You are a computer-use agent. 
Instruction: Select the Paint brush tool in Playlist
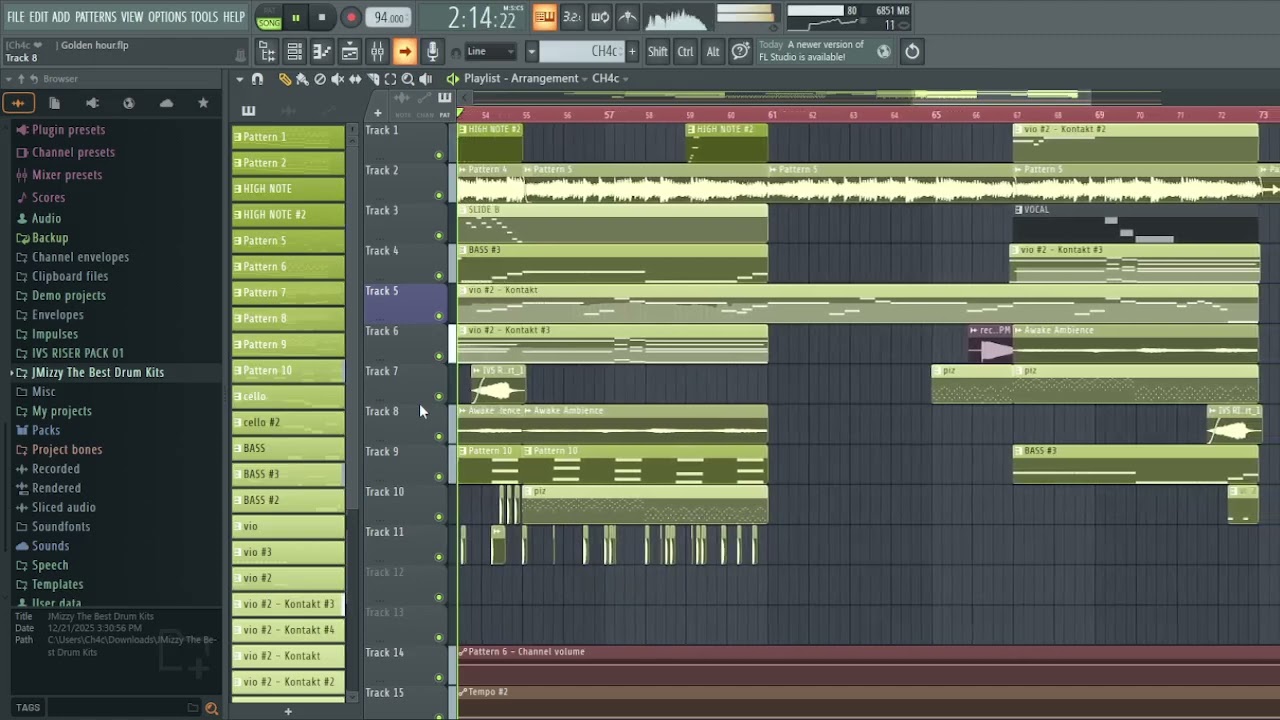[x=302, y=79]
